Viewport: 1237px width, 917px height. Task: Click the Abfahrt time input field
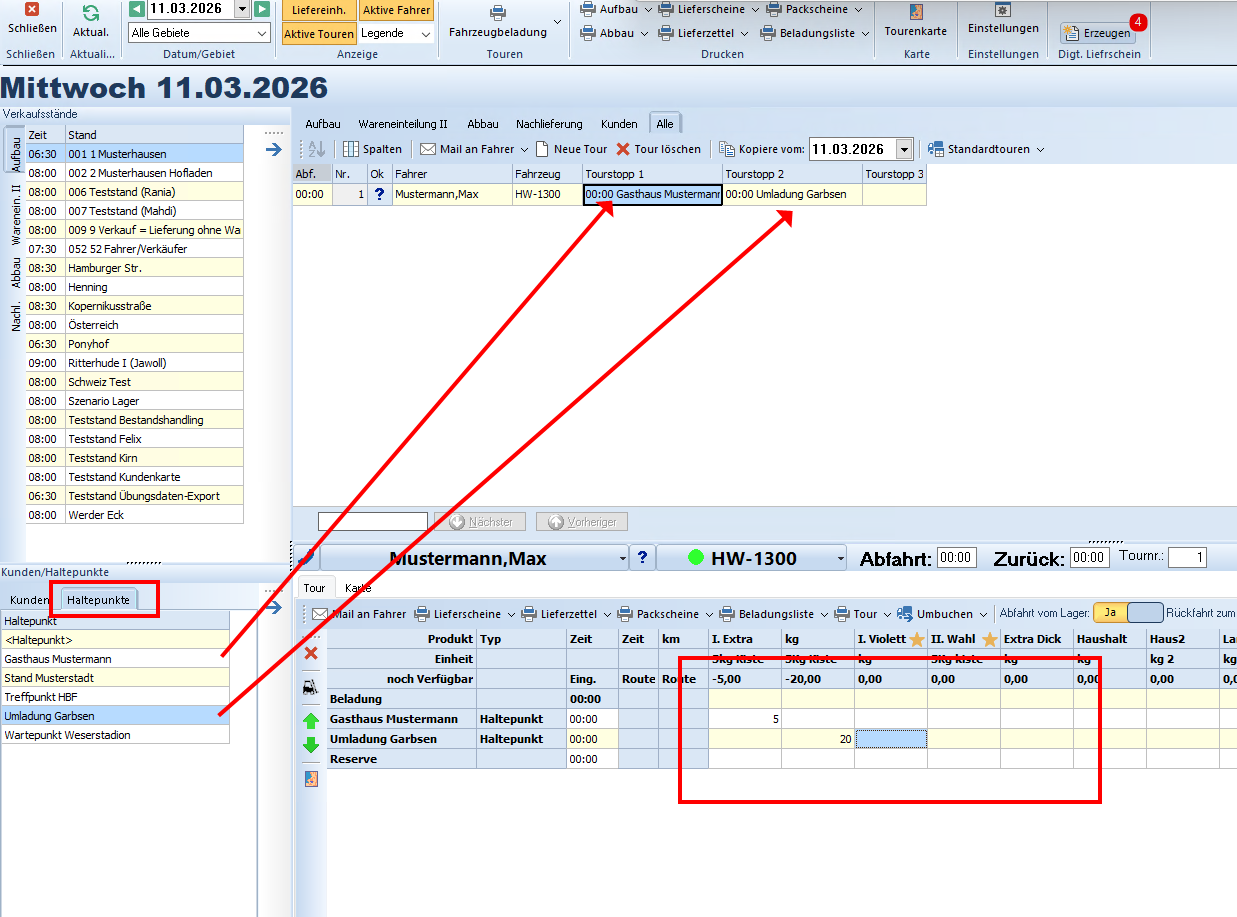click(x=956, y=558)
